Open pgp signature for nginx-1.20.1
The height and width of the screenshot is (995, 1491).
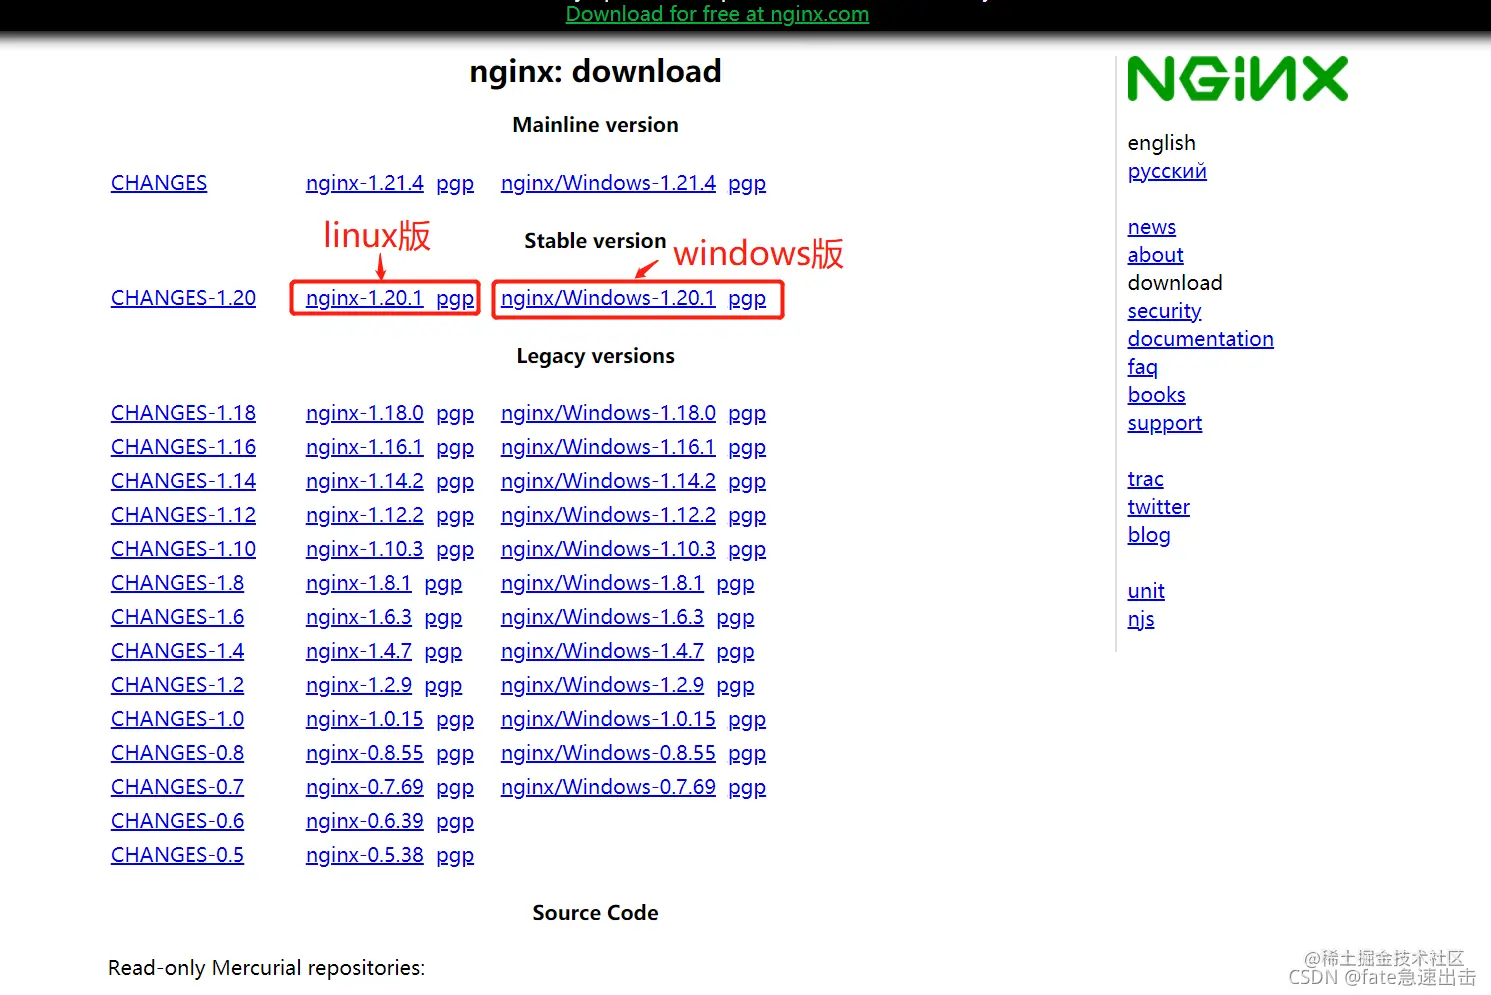coord(455,299)
